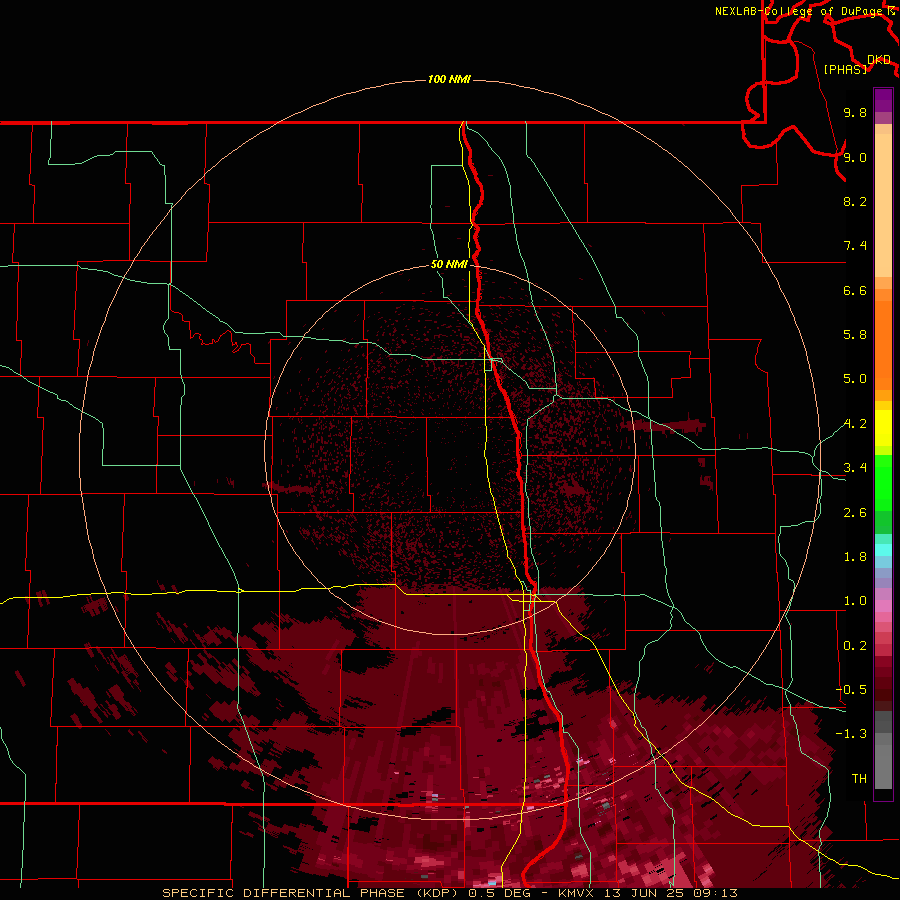Select the 5.0 scale value
This screenshot has height=900, width=900.
855,379
